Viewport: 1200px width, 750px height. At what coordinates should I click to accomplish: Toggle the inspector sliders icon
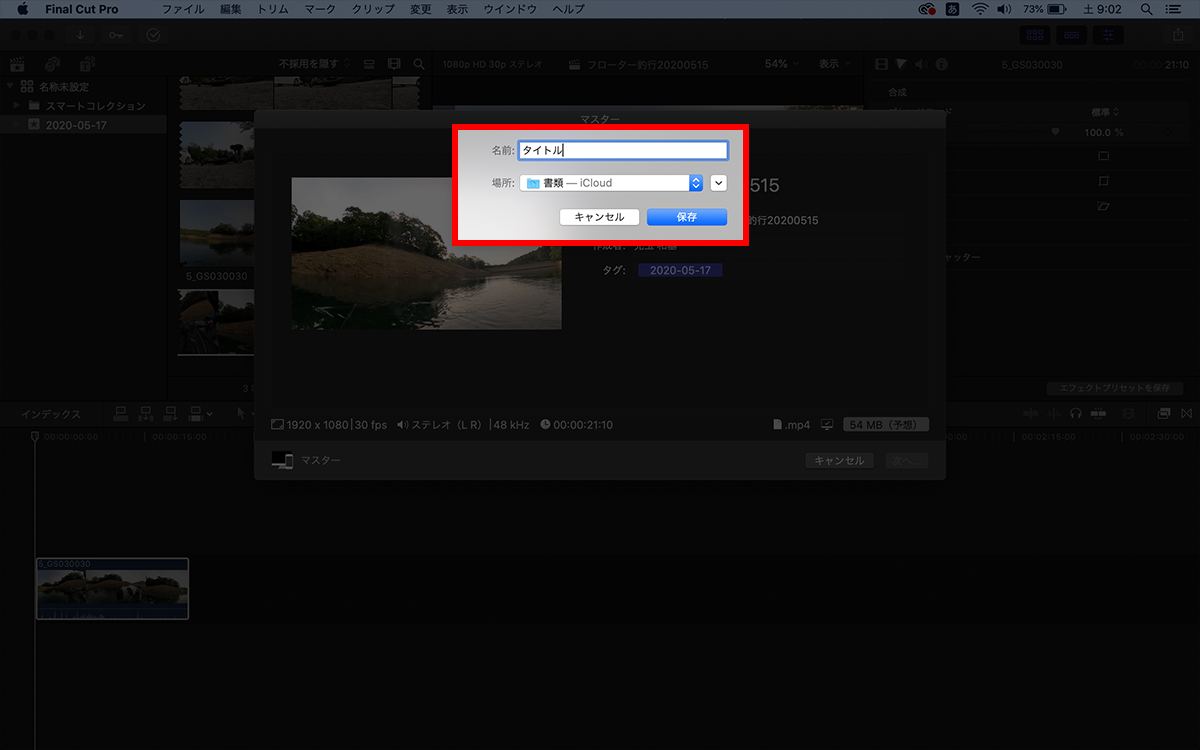(1107, 35)
